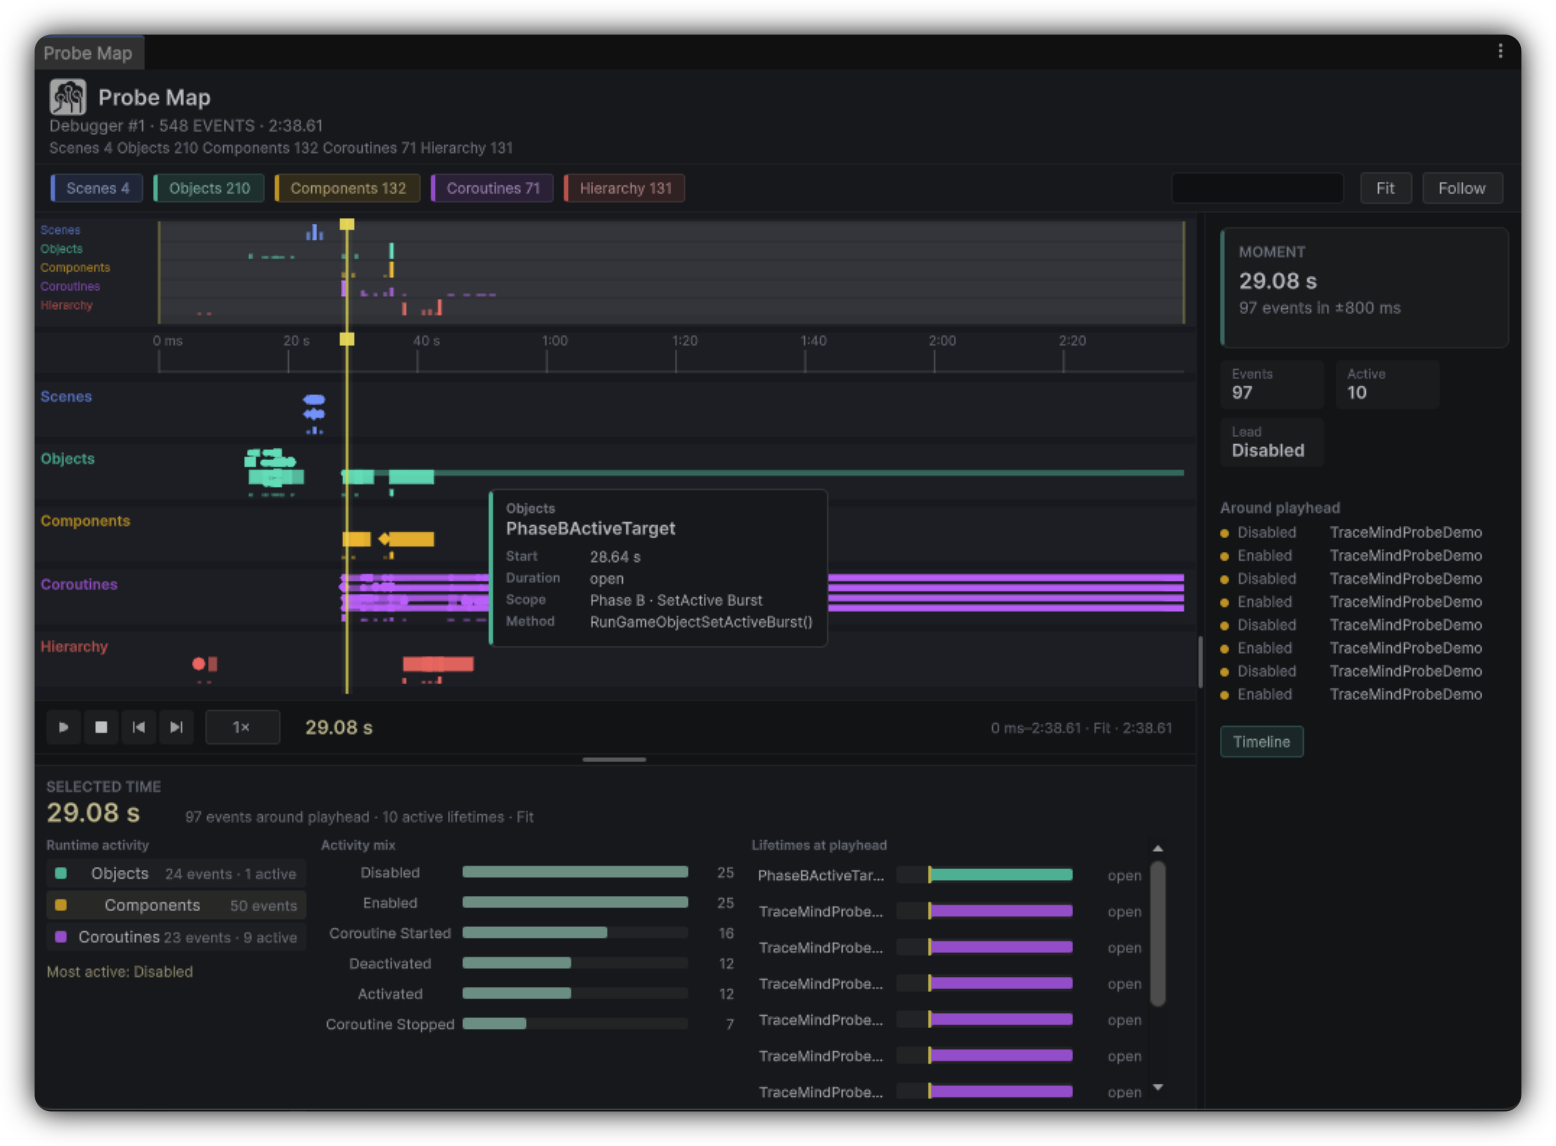Stop playback with the stop button
Image resolution: width=1556 pixels, height=1146 pixels.
[x=101, y=727]
